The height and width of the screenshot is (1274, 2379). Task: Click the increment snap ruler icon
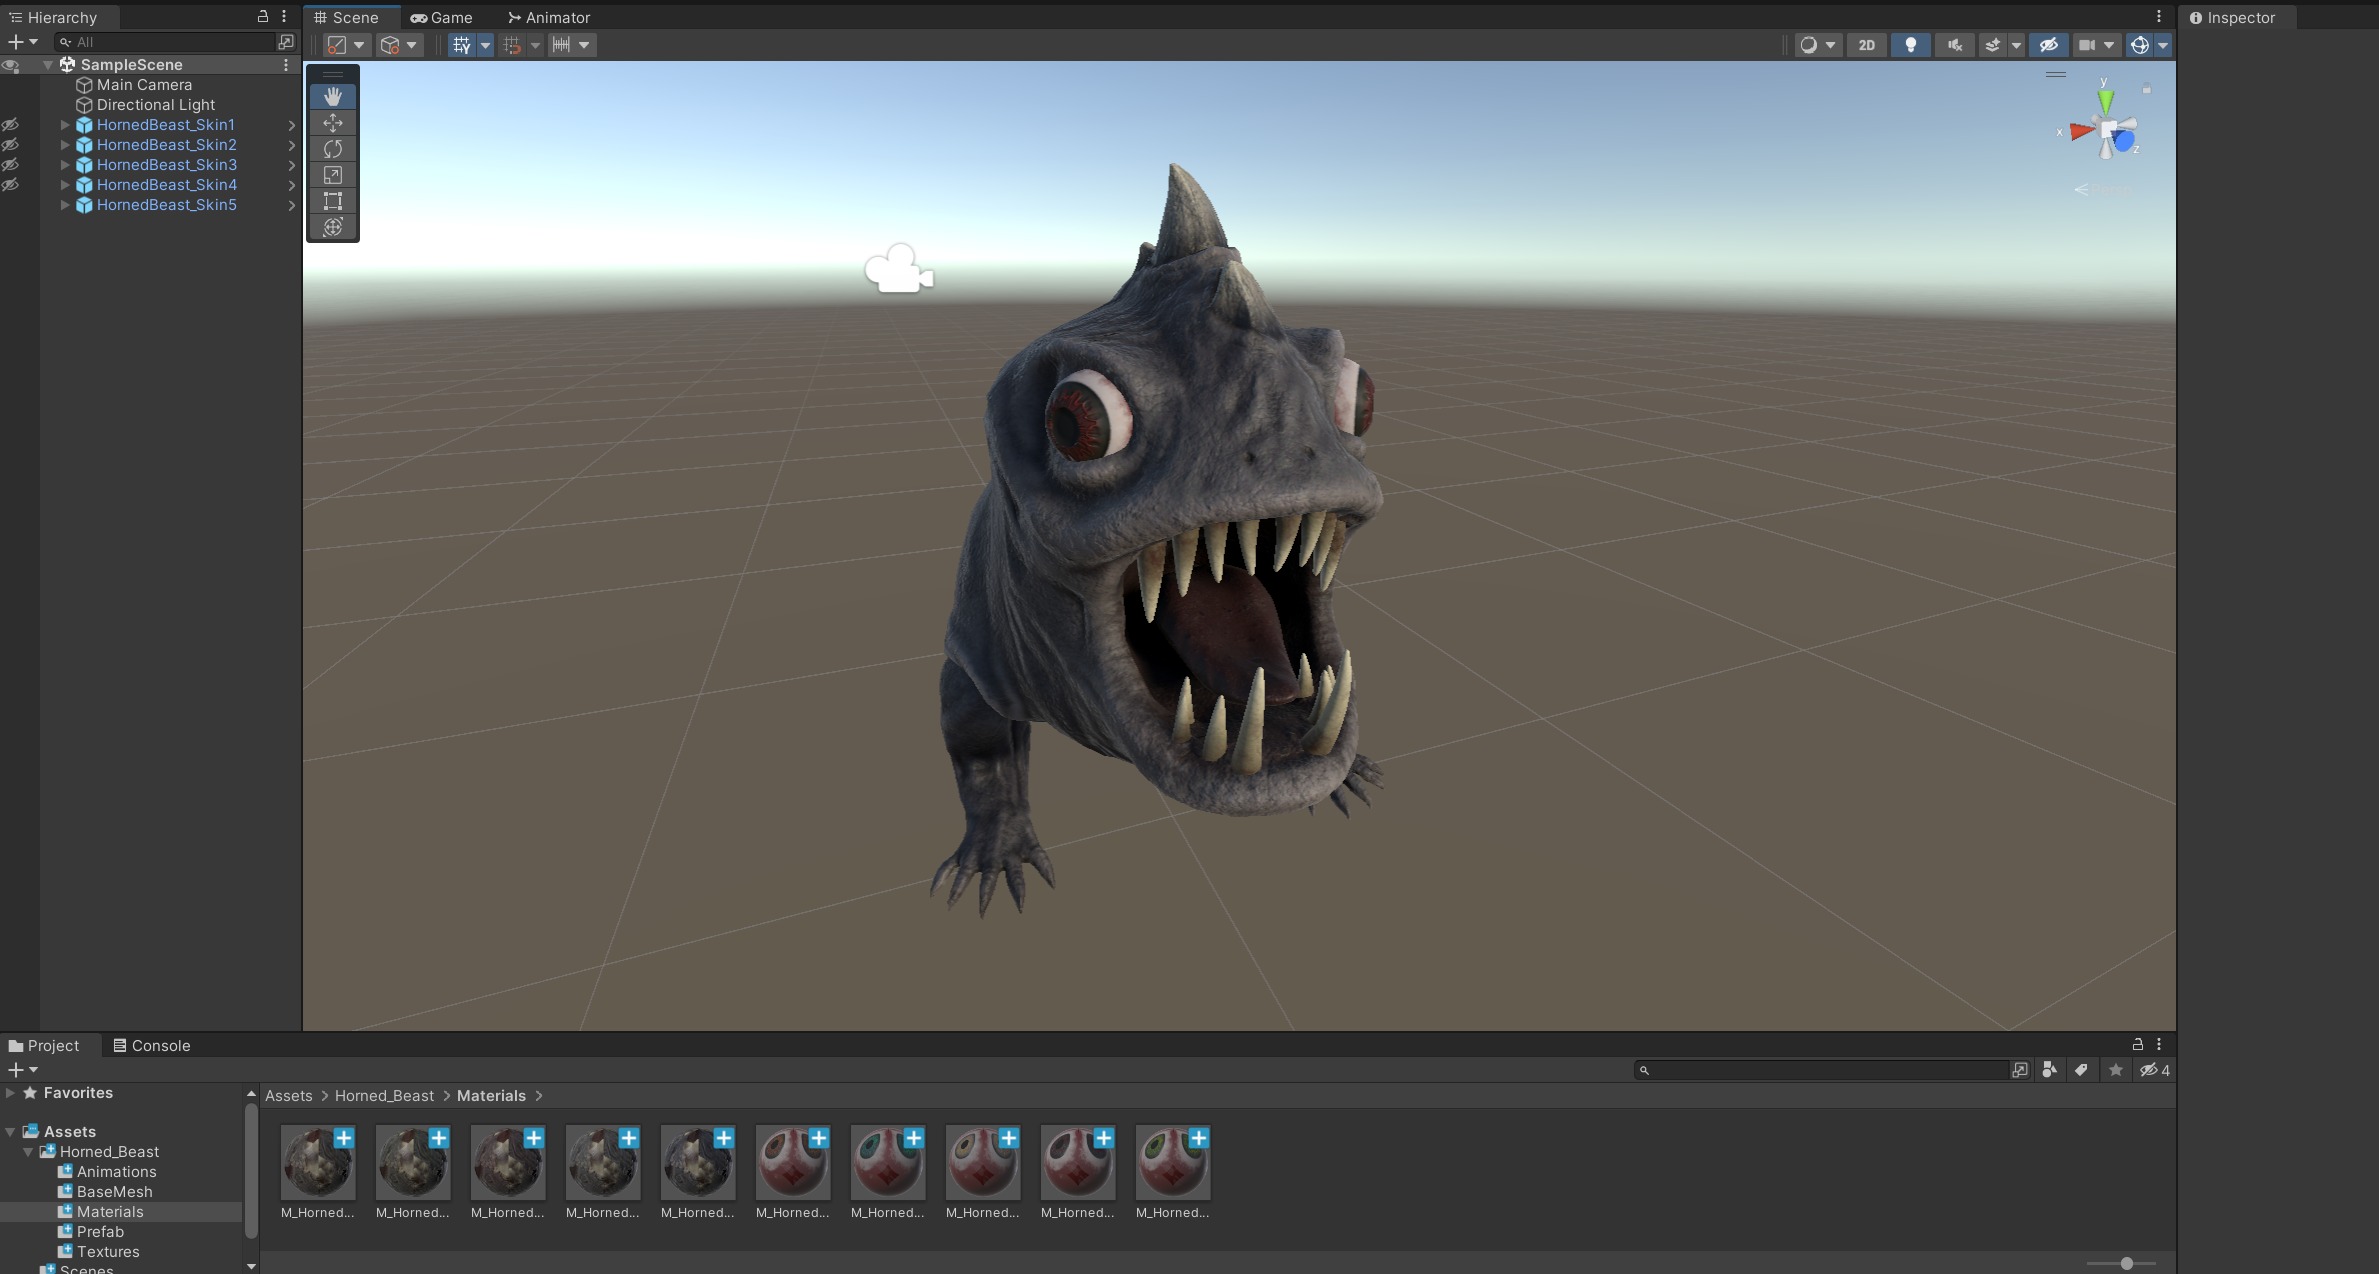click(561, 45)
